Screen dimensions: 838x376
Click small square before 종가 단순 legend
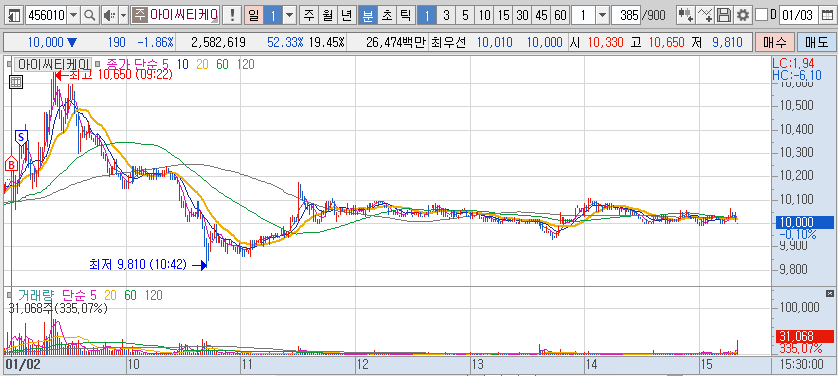[x=98, y=64]
